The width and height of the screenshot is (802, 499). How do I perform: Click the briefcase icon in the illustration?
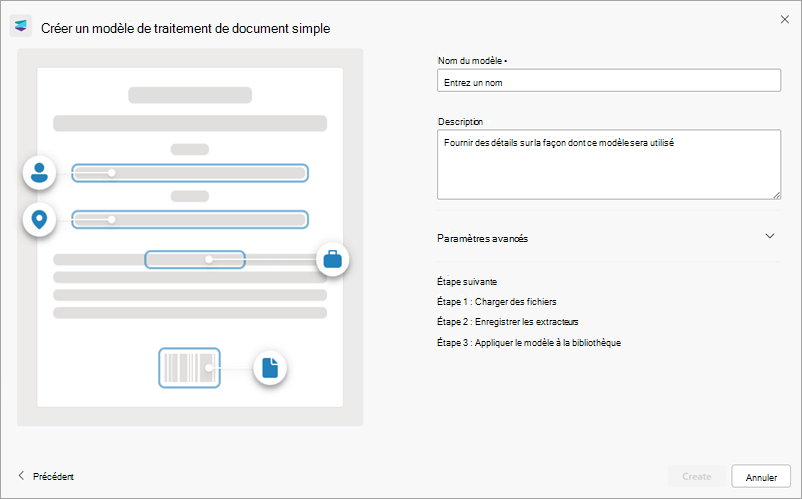[x=332, y=259]
